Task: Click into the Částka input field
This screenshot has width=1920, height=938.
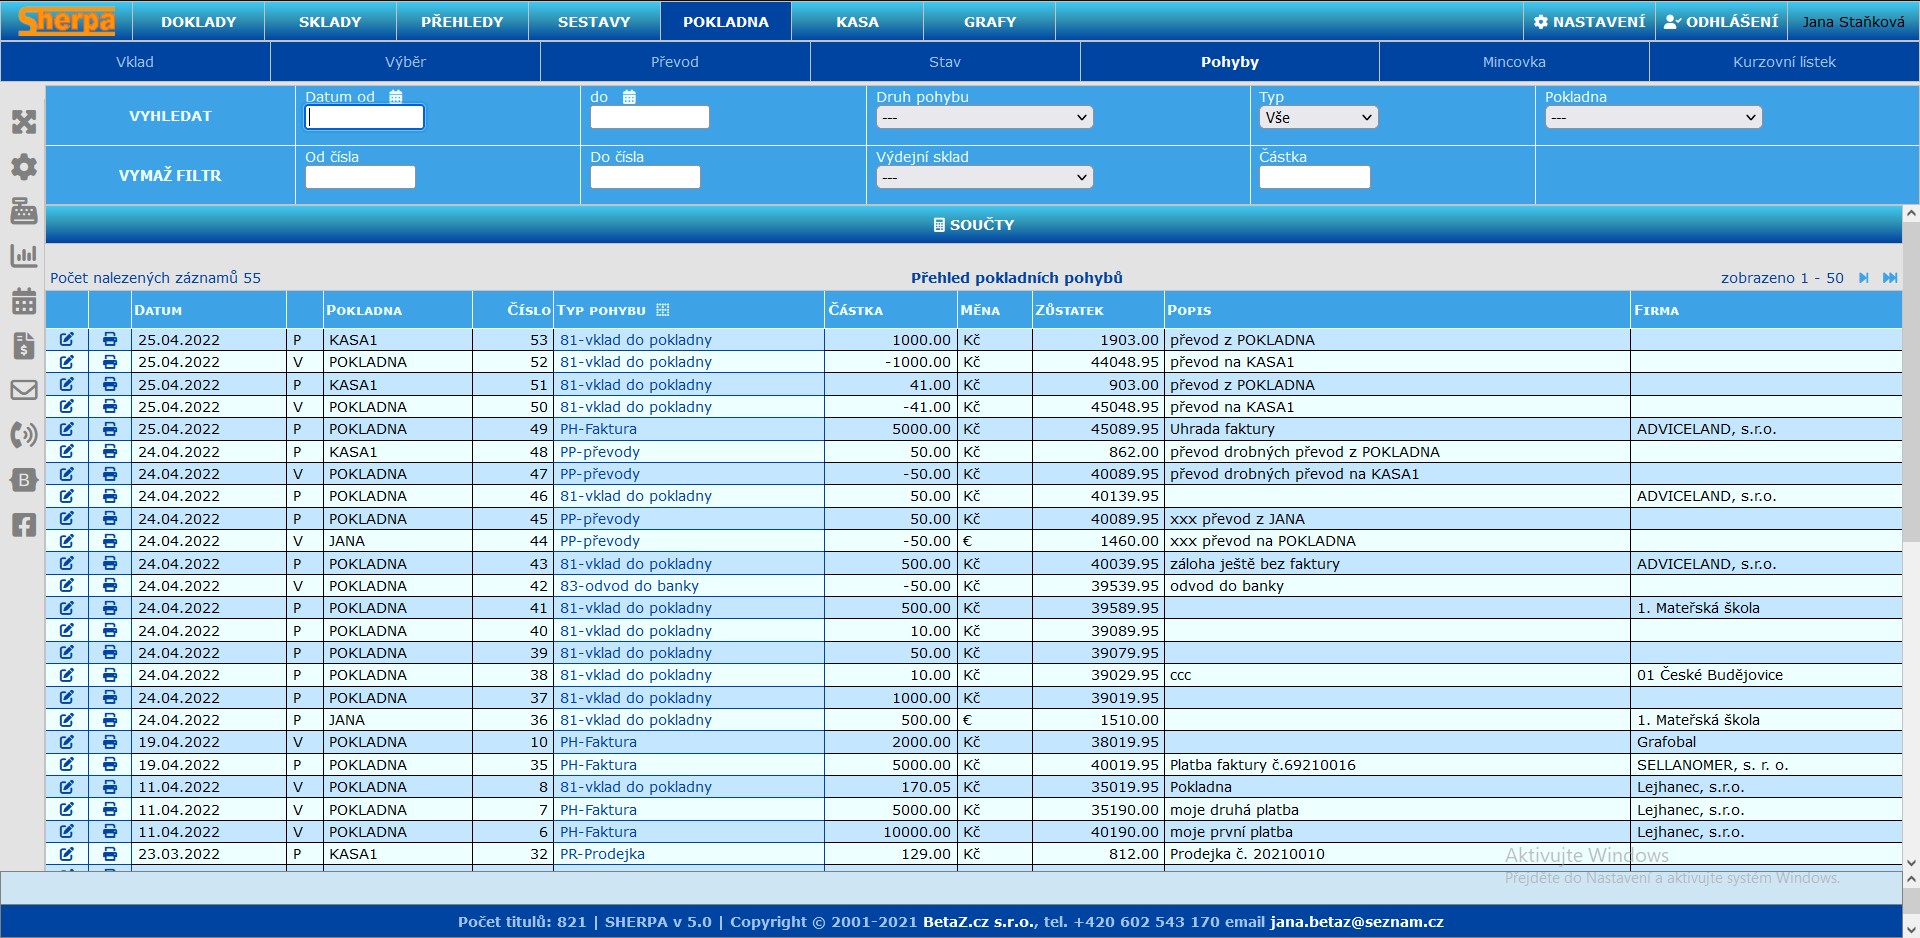Action: [x=1314, y=178]
